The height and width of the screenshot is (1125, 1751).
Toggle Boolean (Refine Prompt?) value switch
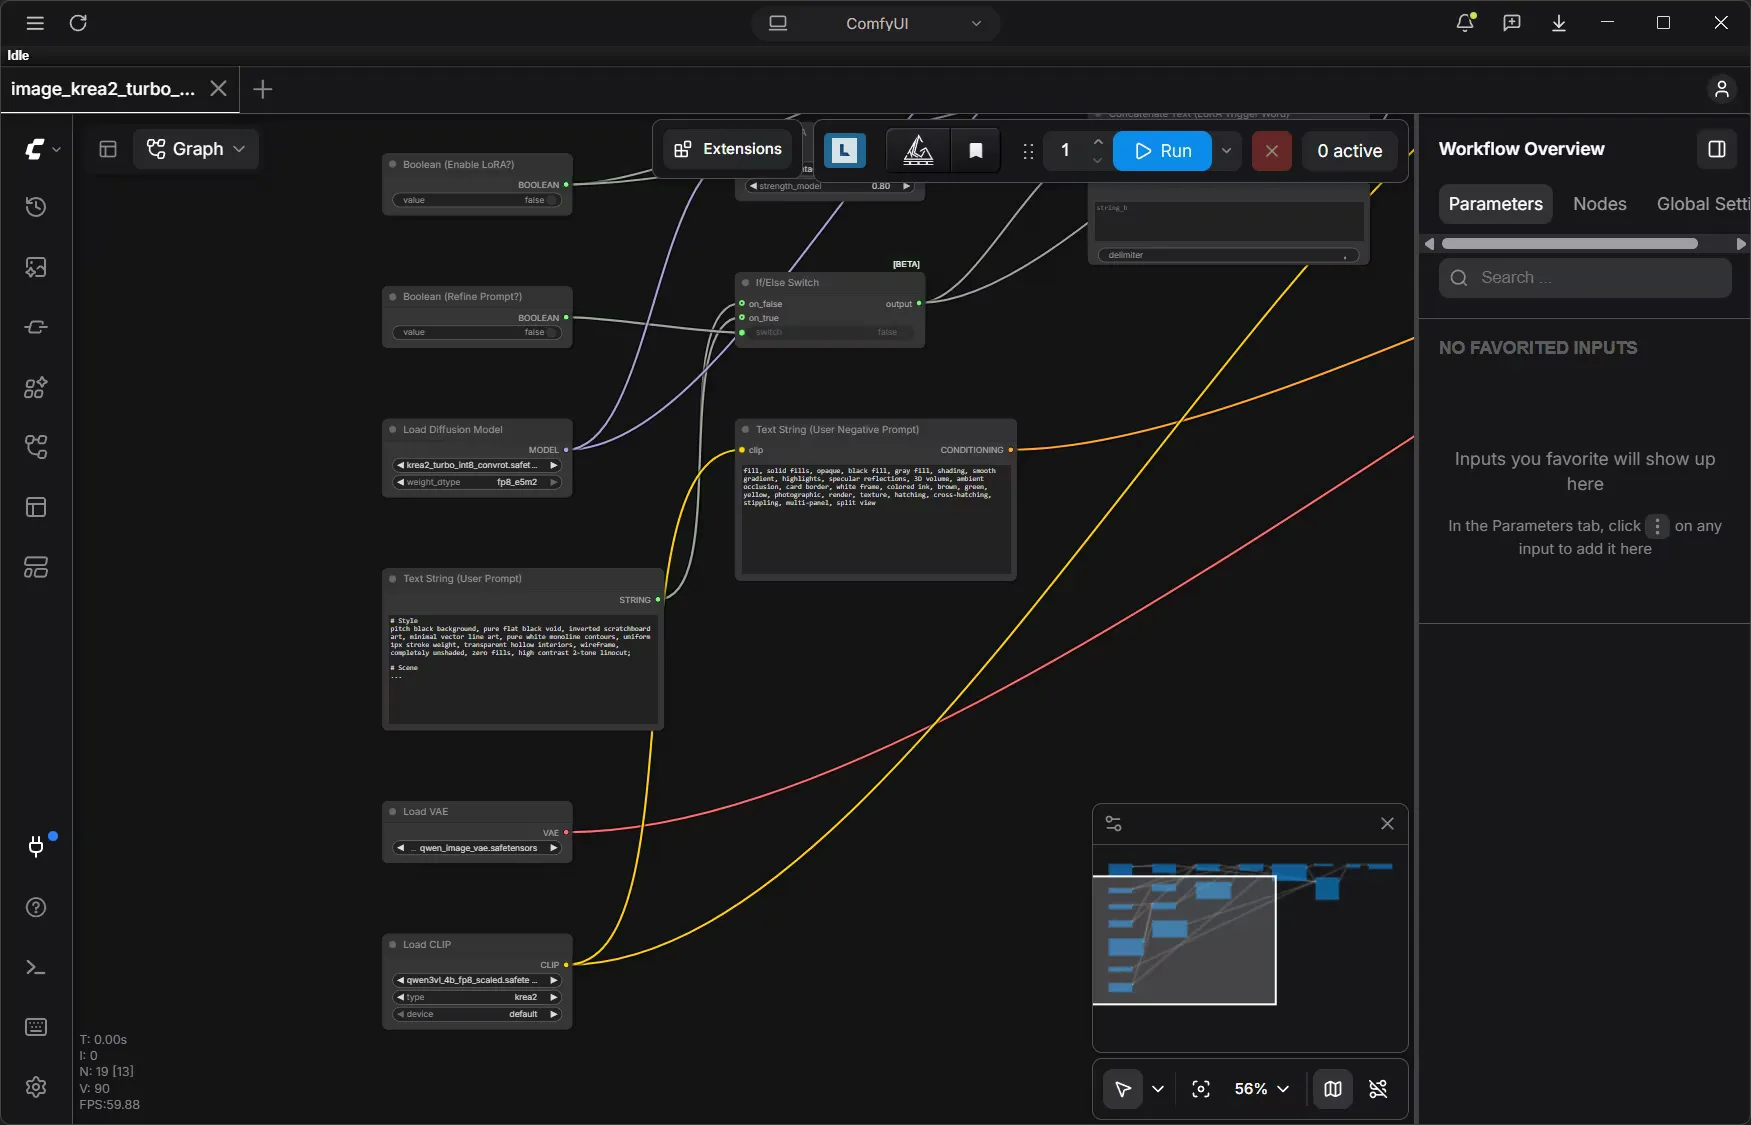tap(478, 332)
